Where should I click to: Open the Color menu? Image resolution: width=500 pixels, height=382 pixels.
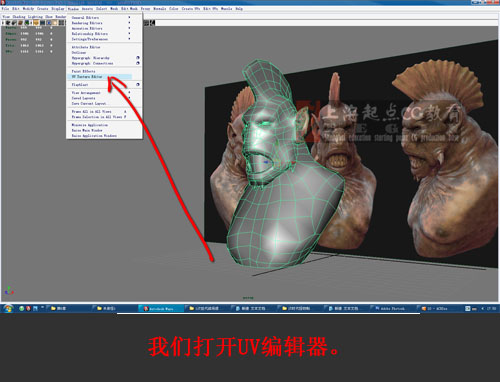point(174,9)
